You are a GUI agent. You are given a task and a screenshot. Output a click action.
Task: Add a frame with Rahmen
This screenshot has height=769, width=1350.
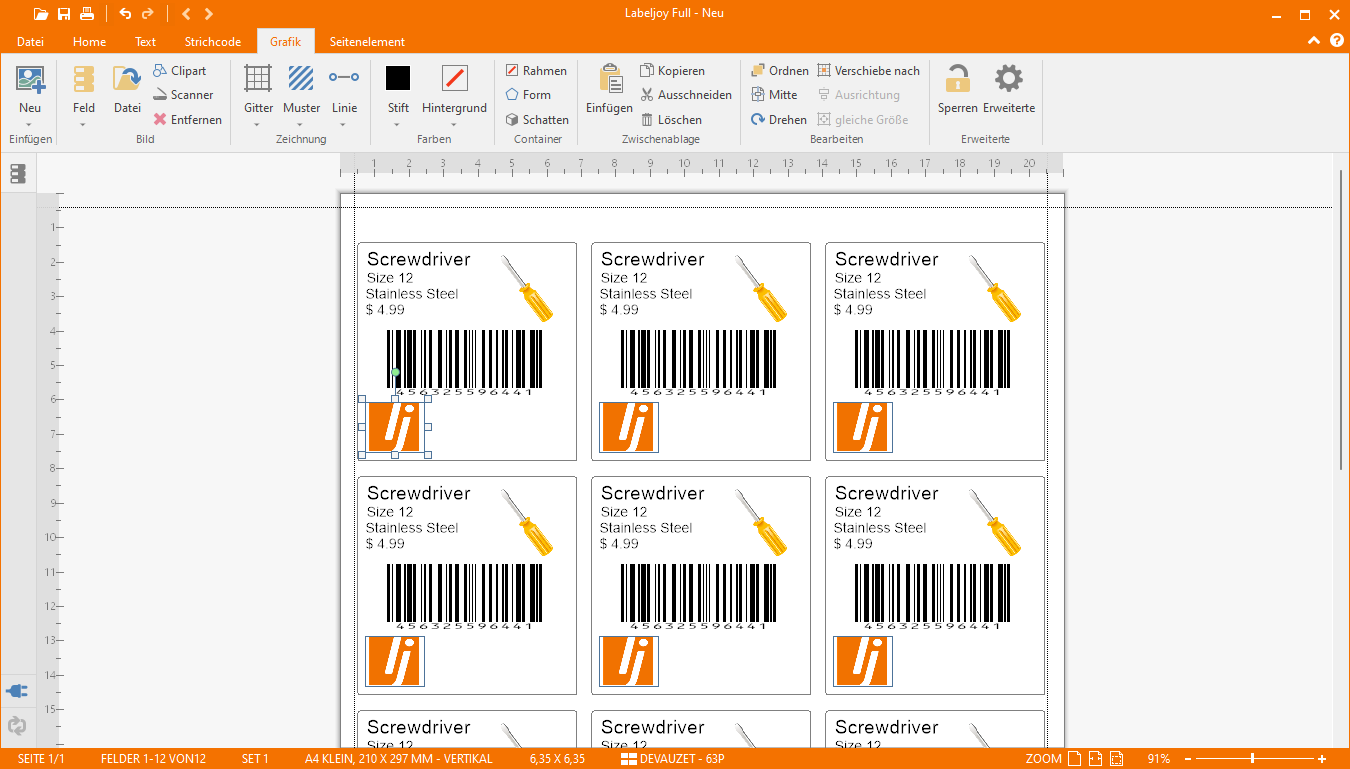[x=536, y=71]
